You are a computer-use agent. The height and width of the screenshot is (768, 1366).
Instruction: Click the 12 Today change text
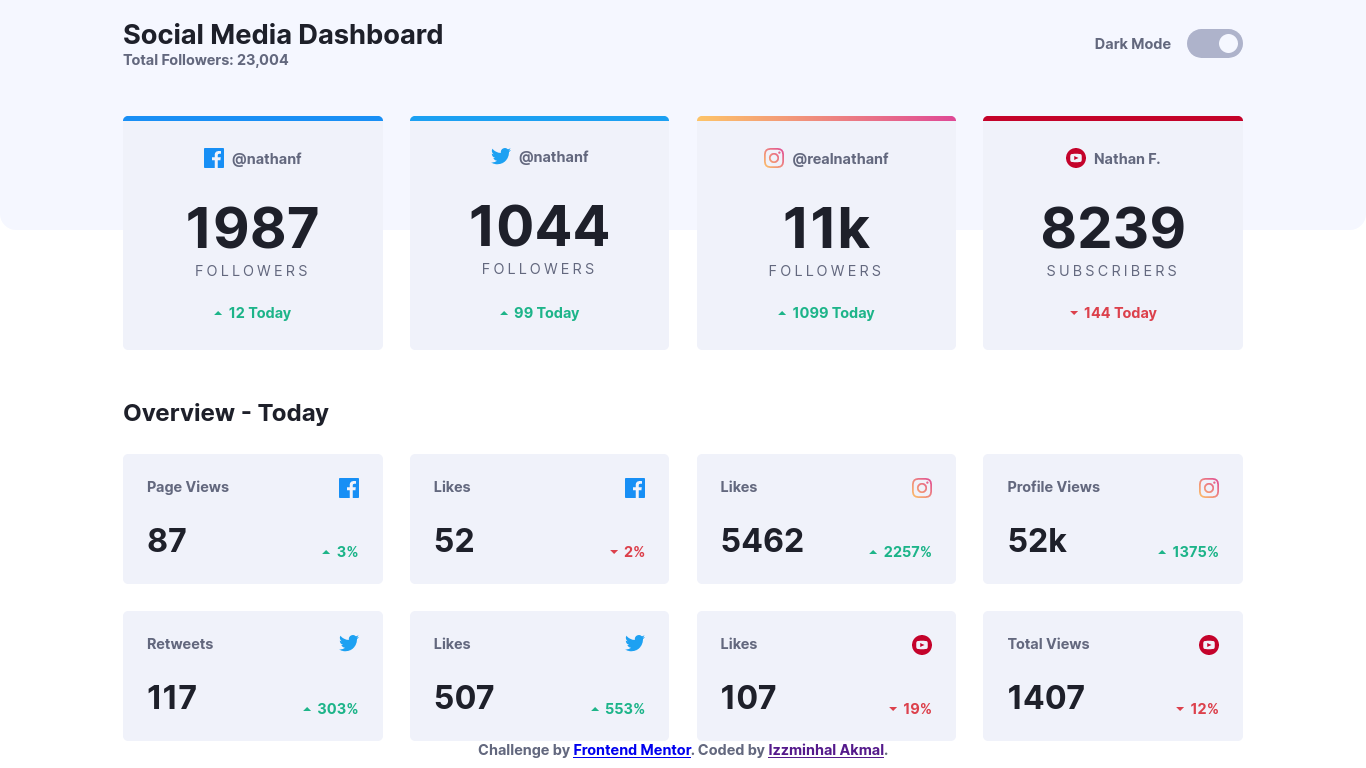[260, 313]
